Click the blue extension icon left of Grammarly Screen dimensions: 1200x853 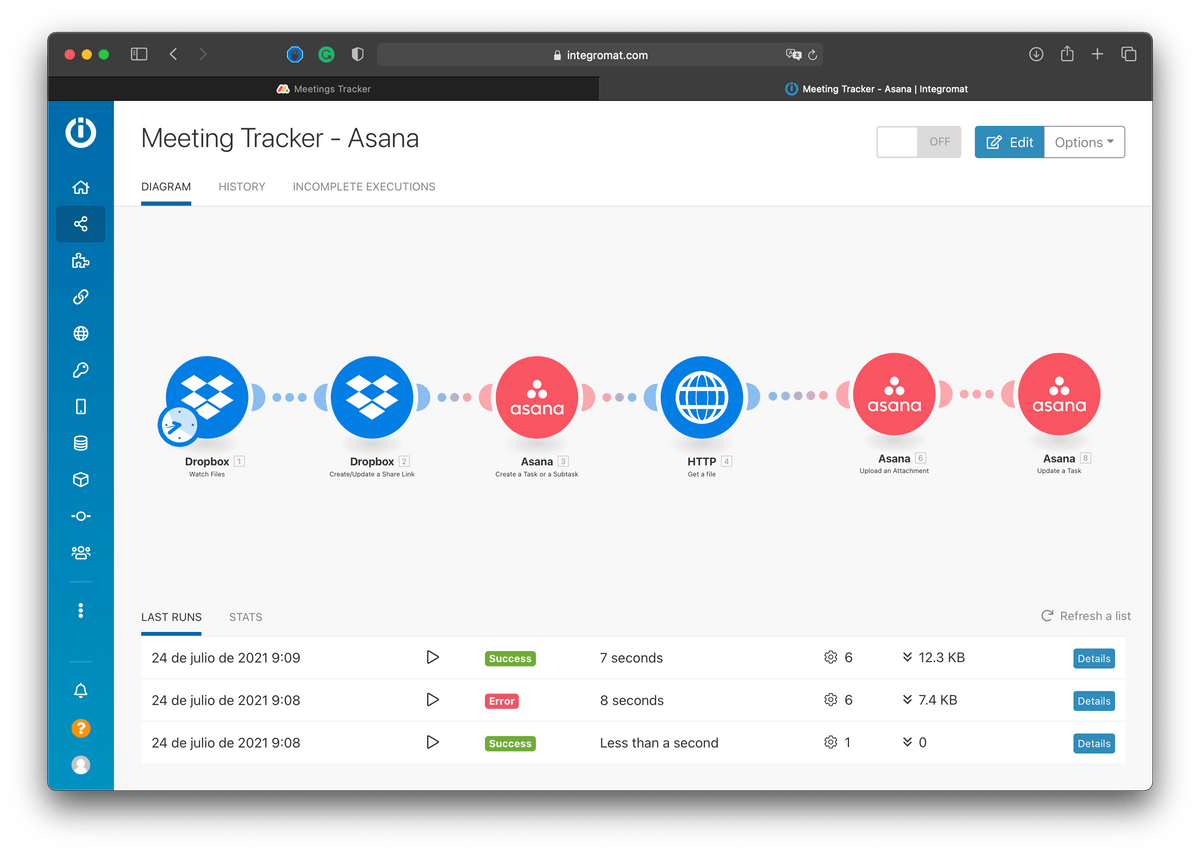[295, 55]
